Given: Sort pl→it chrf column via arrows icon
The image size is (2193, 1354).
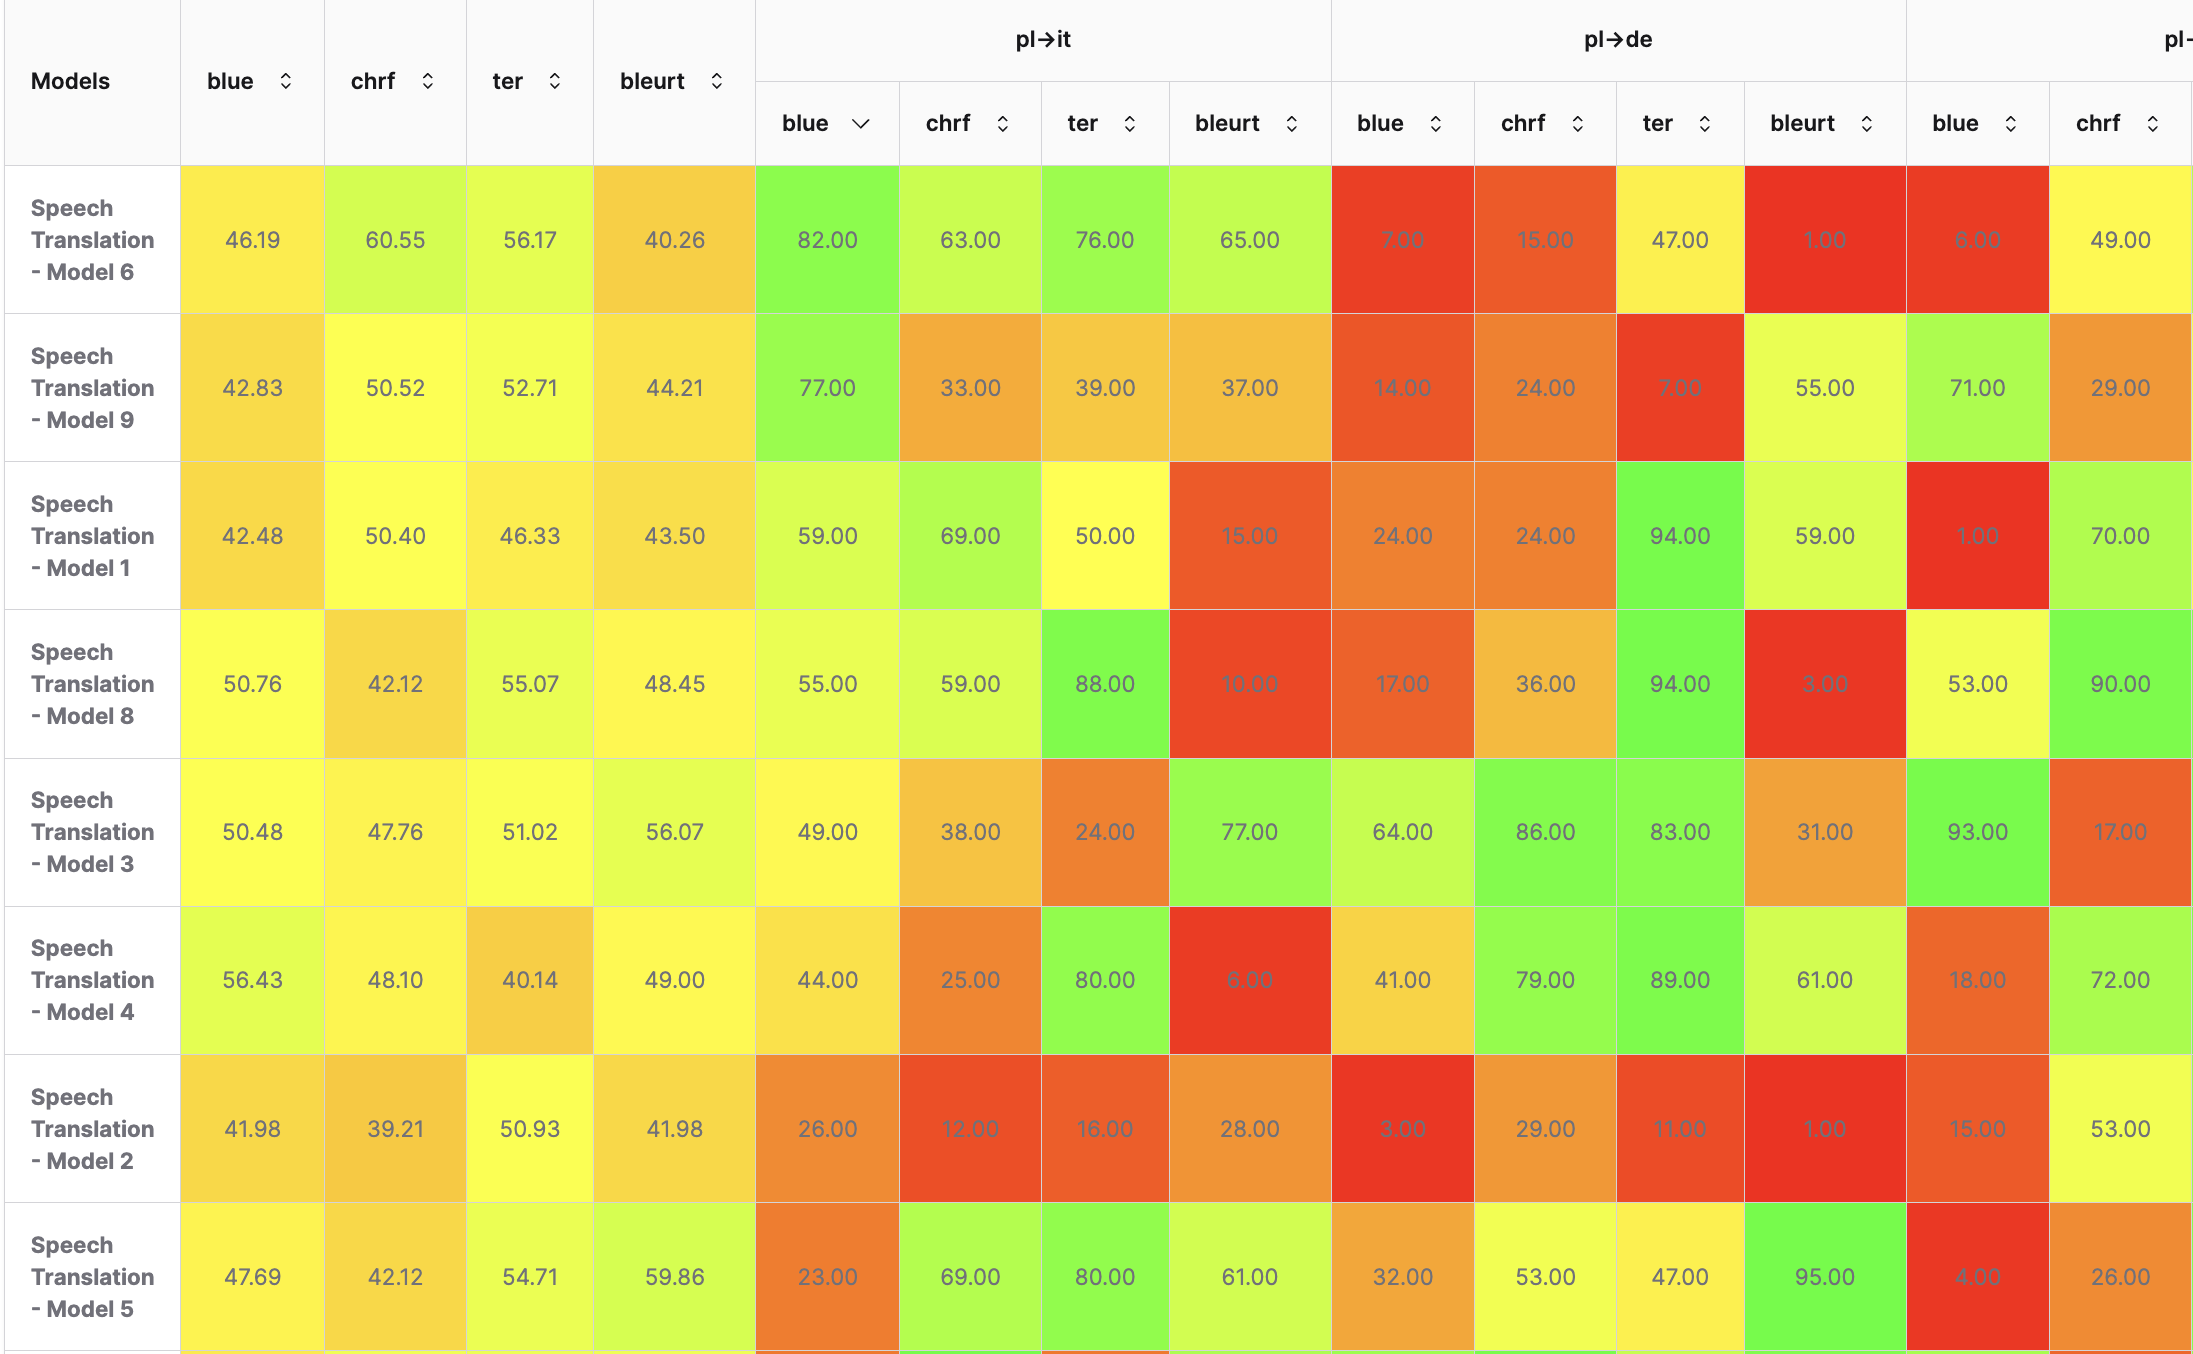Looking at the screenshot, I should [x=1002, y=123].
